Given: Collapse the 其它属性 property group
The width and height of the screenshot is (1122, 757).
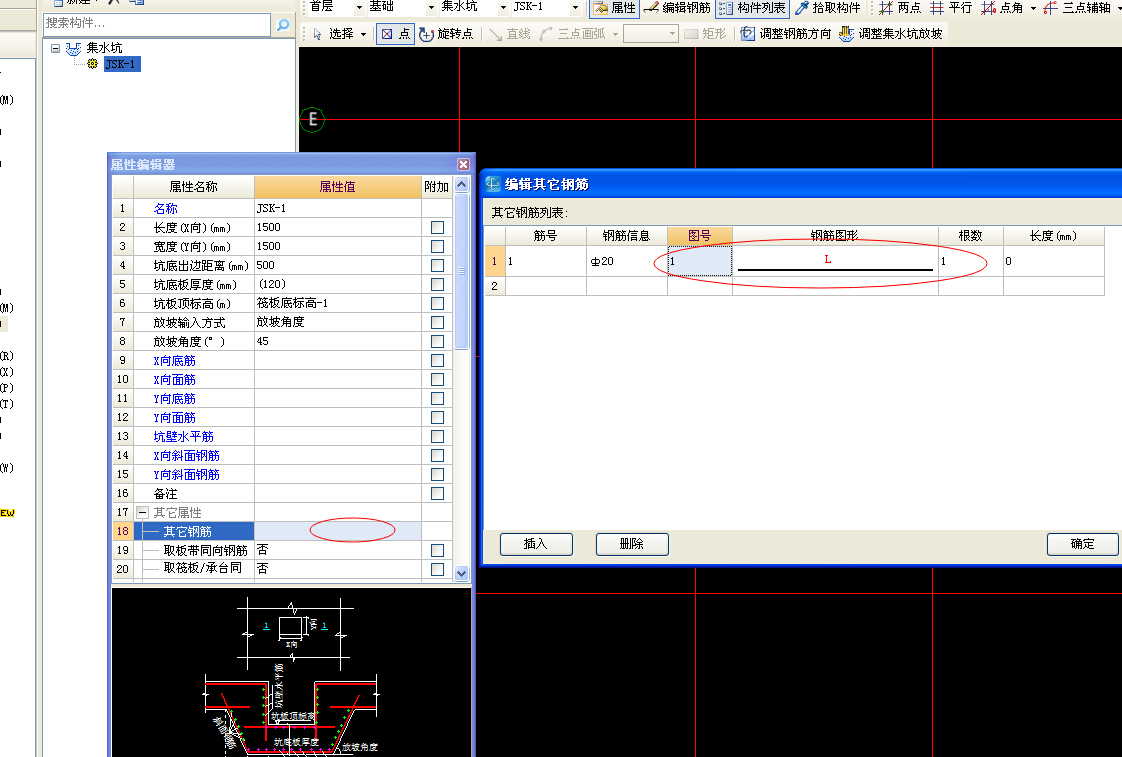Looking at the screenshot, I should tap(142, 513).
